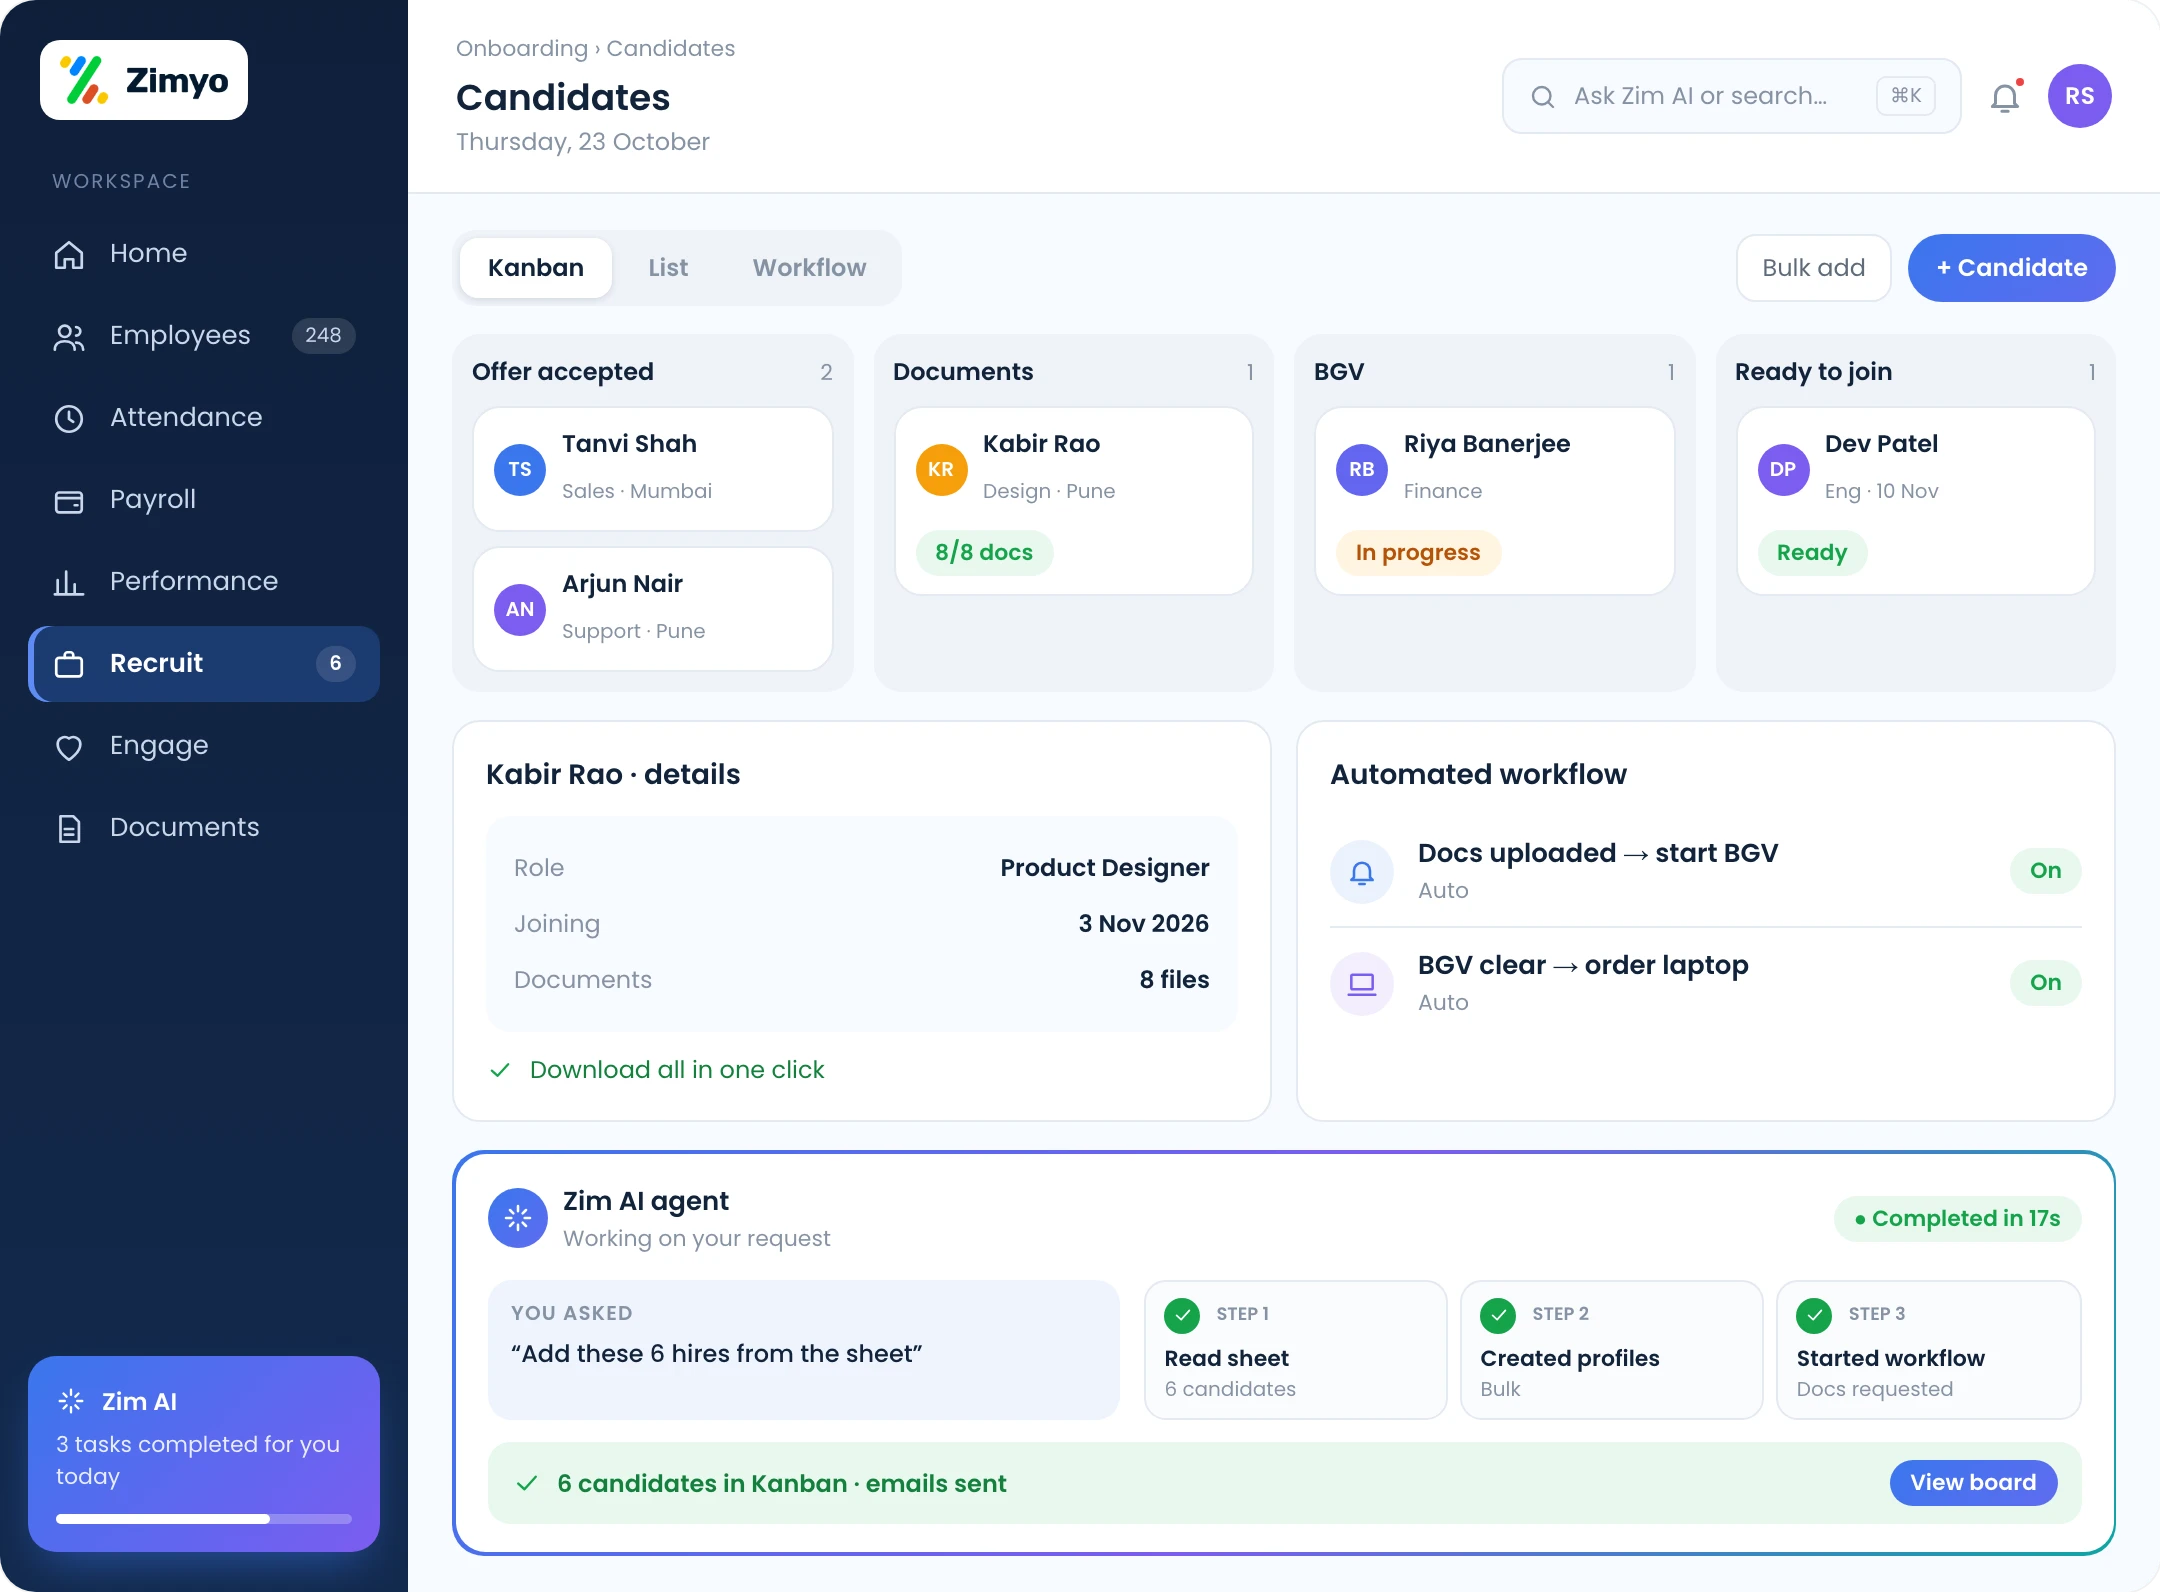Click the AN avatar on Arjun Nair

click(x=520, y=610)
